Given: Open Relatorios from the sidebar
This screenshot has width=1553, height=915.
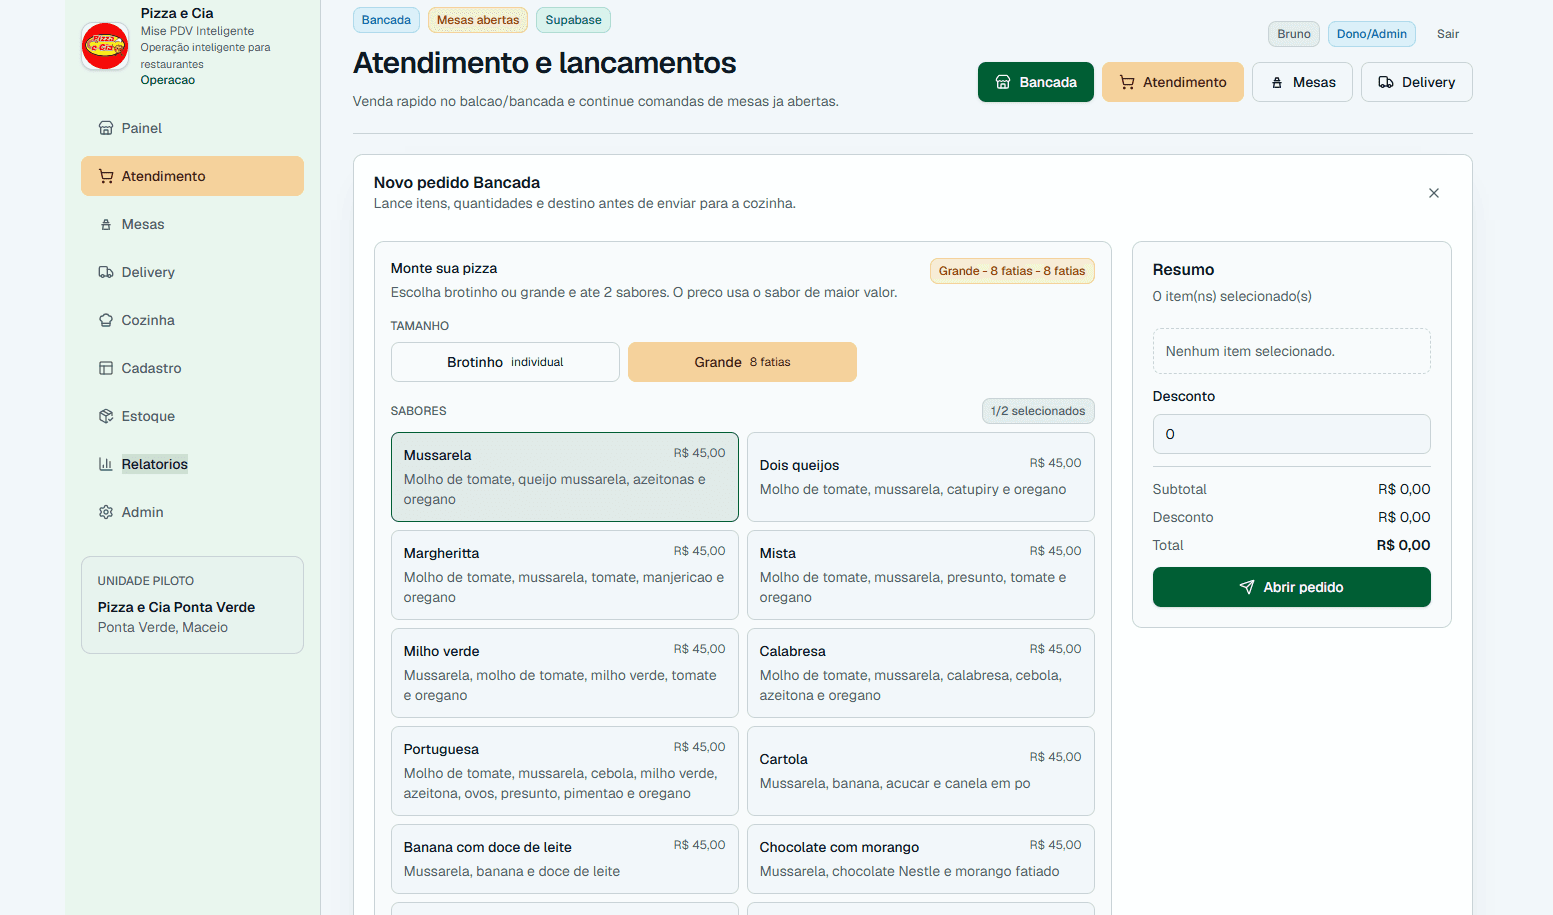Looking at the screenshot, I should click(192, 464).
